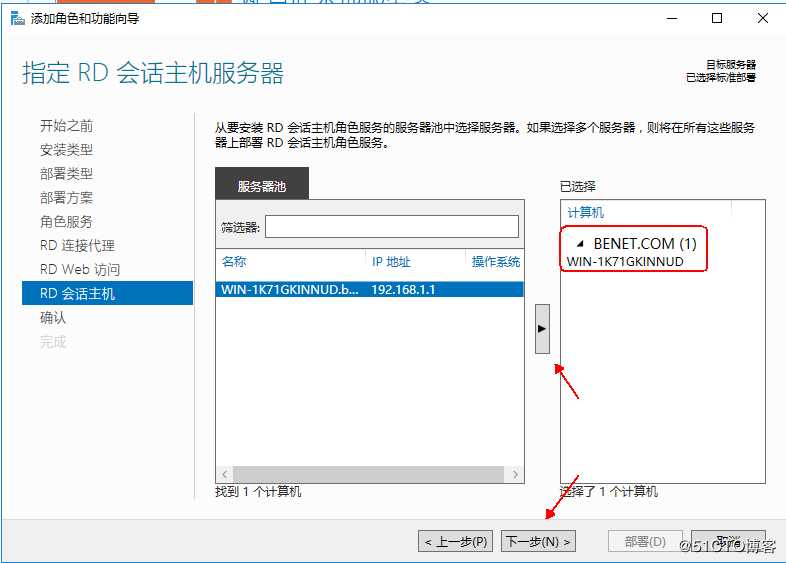Click the add-server right arrow button

click(x=542, y=329)
